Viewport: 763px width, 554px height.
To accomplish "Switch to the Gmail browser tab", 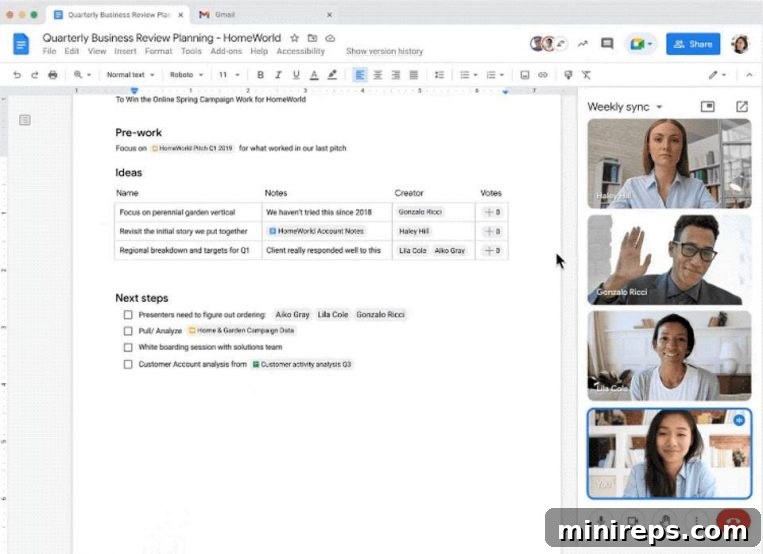I will coord(265,15).
